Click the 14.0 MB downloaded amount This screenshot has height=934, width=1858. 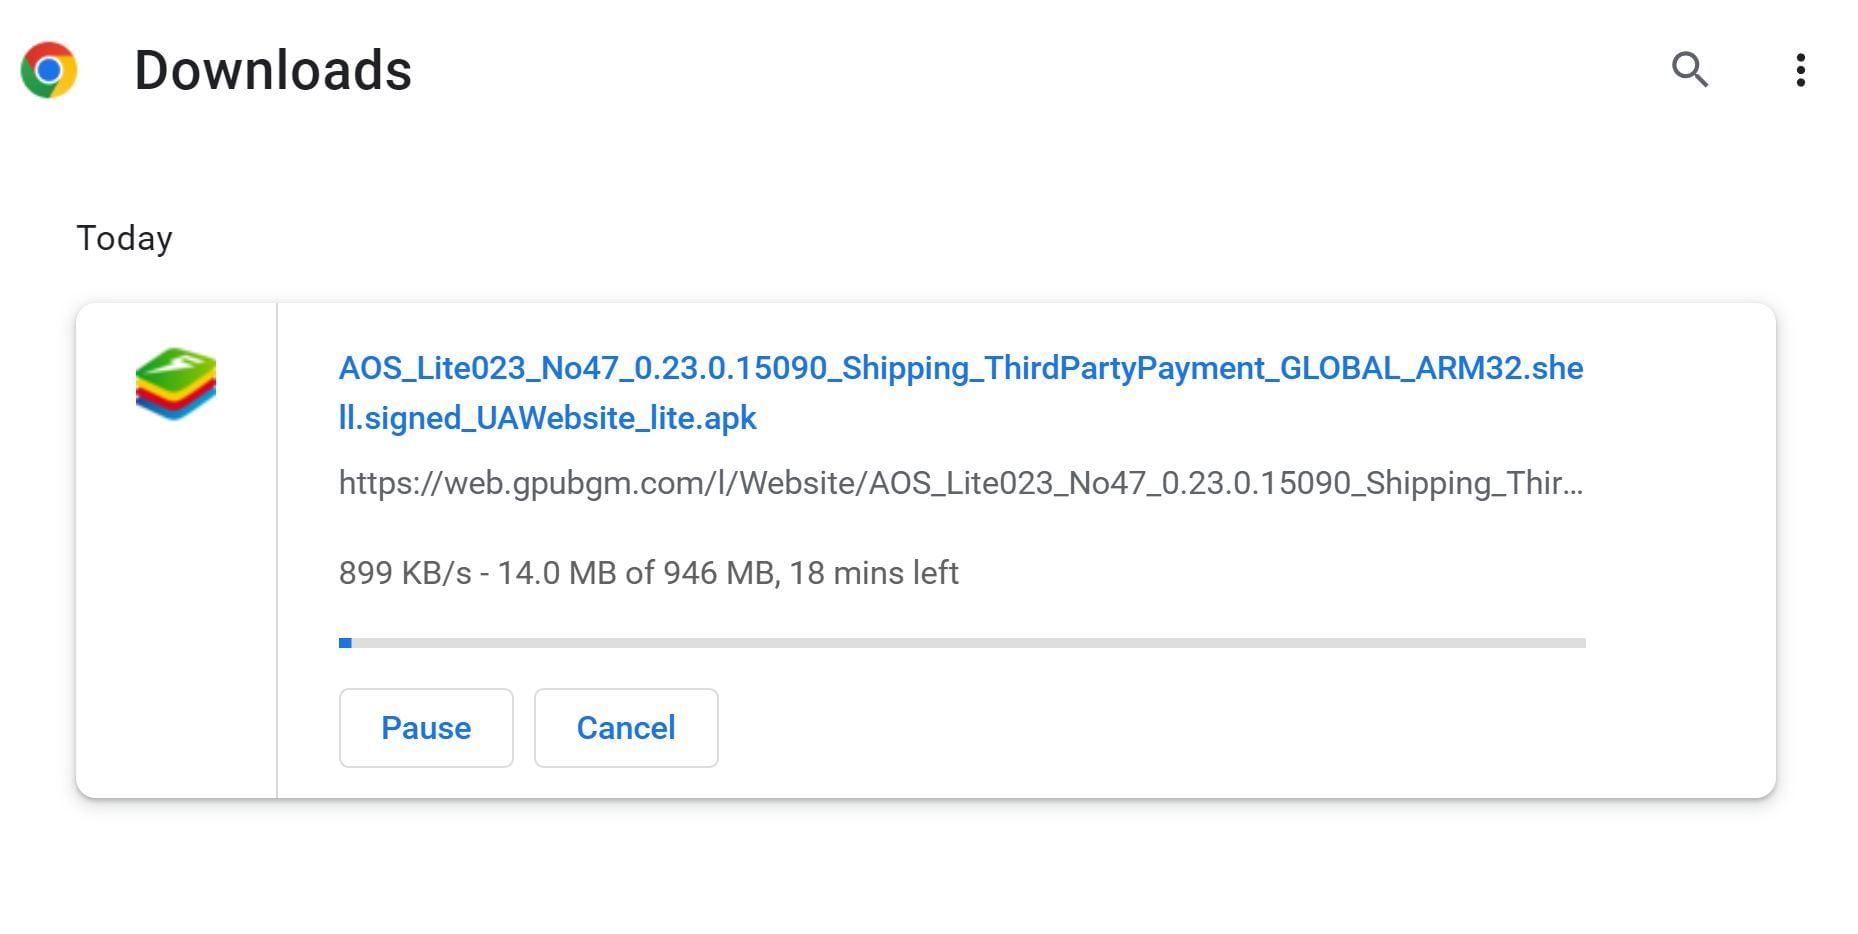point(556,574)
